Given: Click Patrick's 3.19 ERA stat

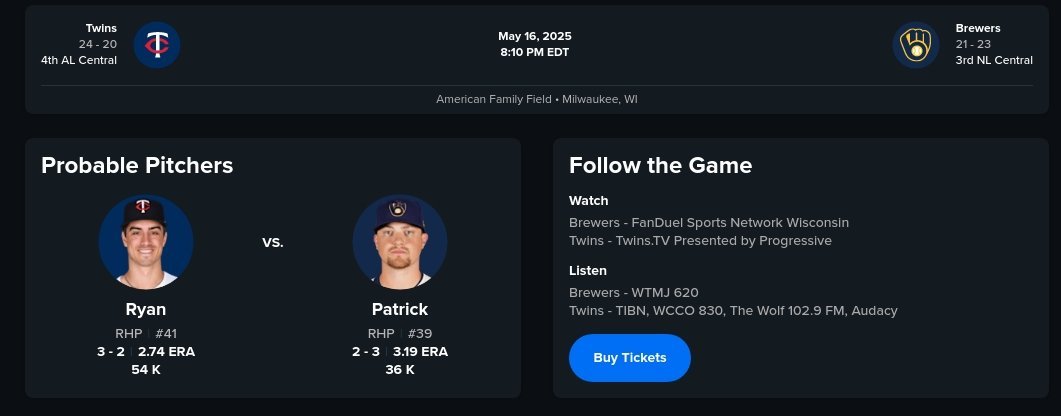Looking at the screenshot, I should [420, 351].
